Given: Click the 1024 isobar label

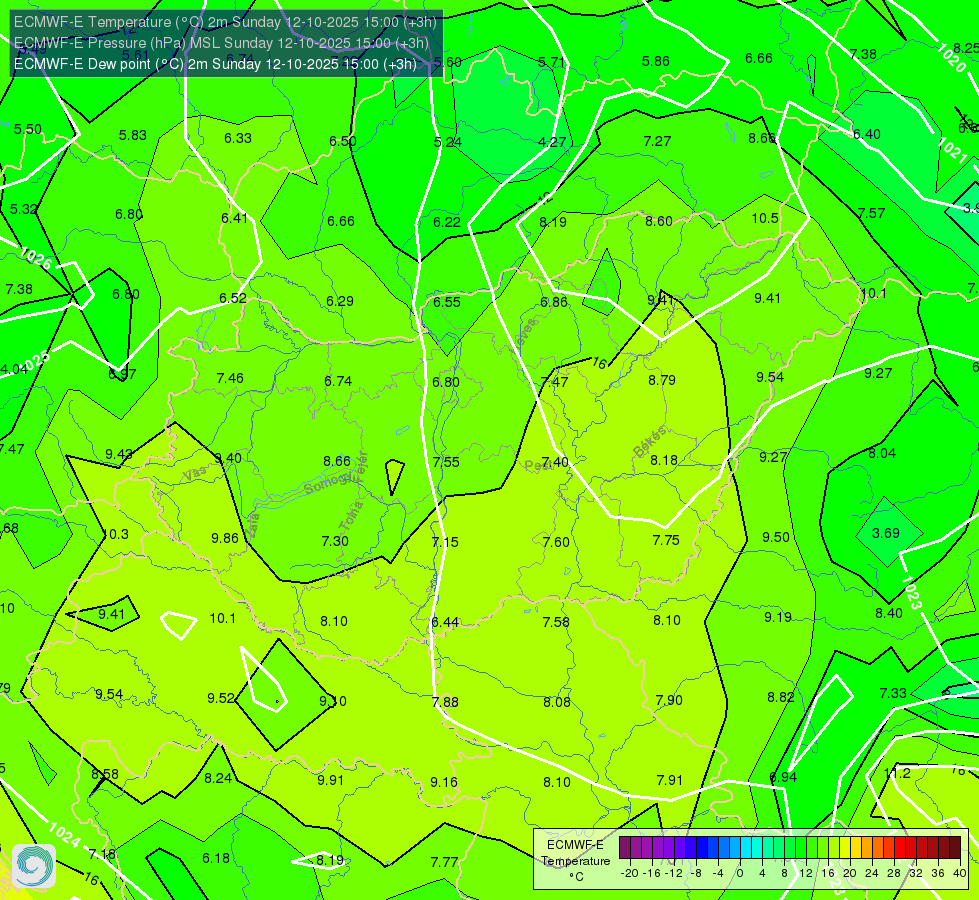Looking at the screenshot, I should tap(64, 835).
